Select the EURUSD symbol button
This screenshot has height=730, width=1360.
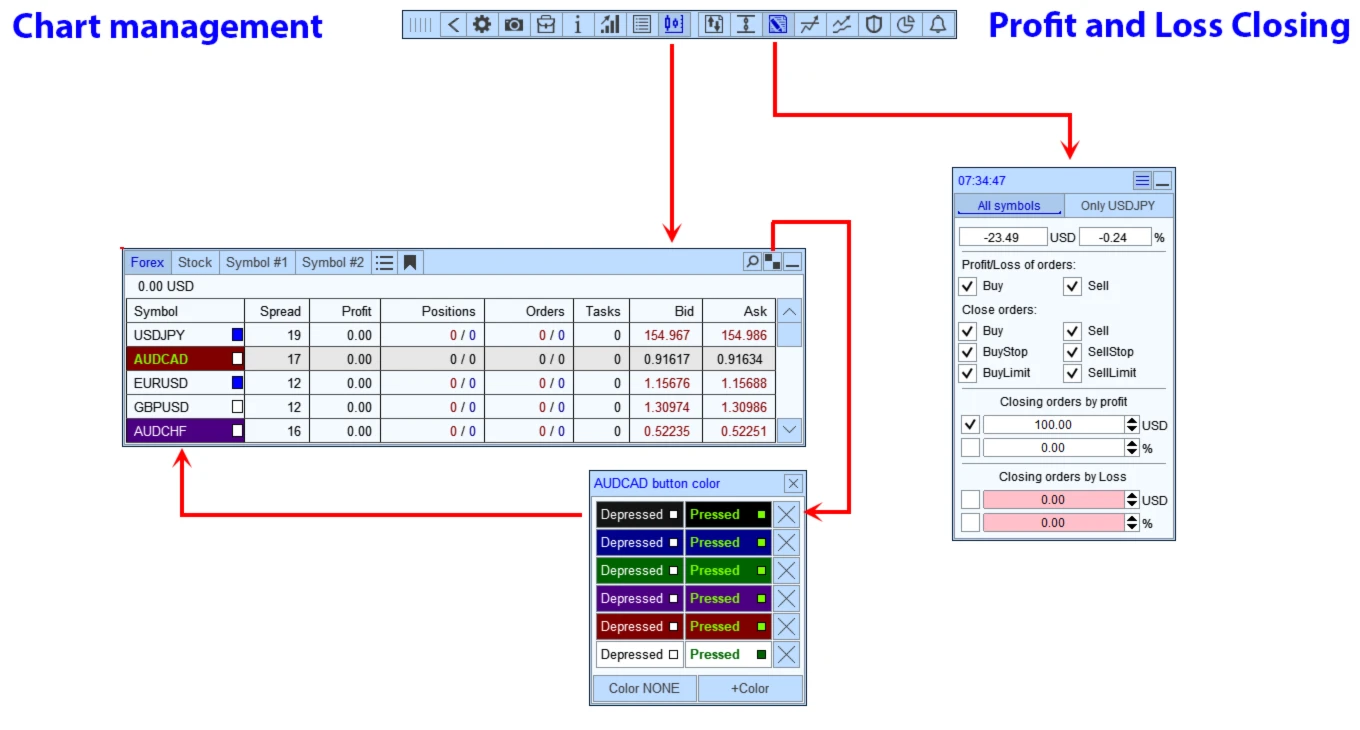185,383
